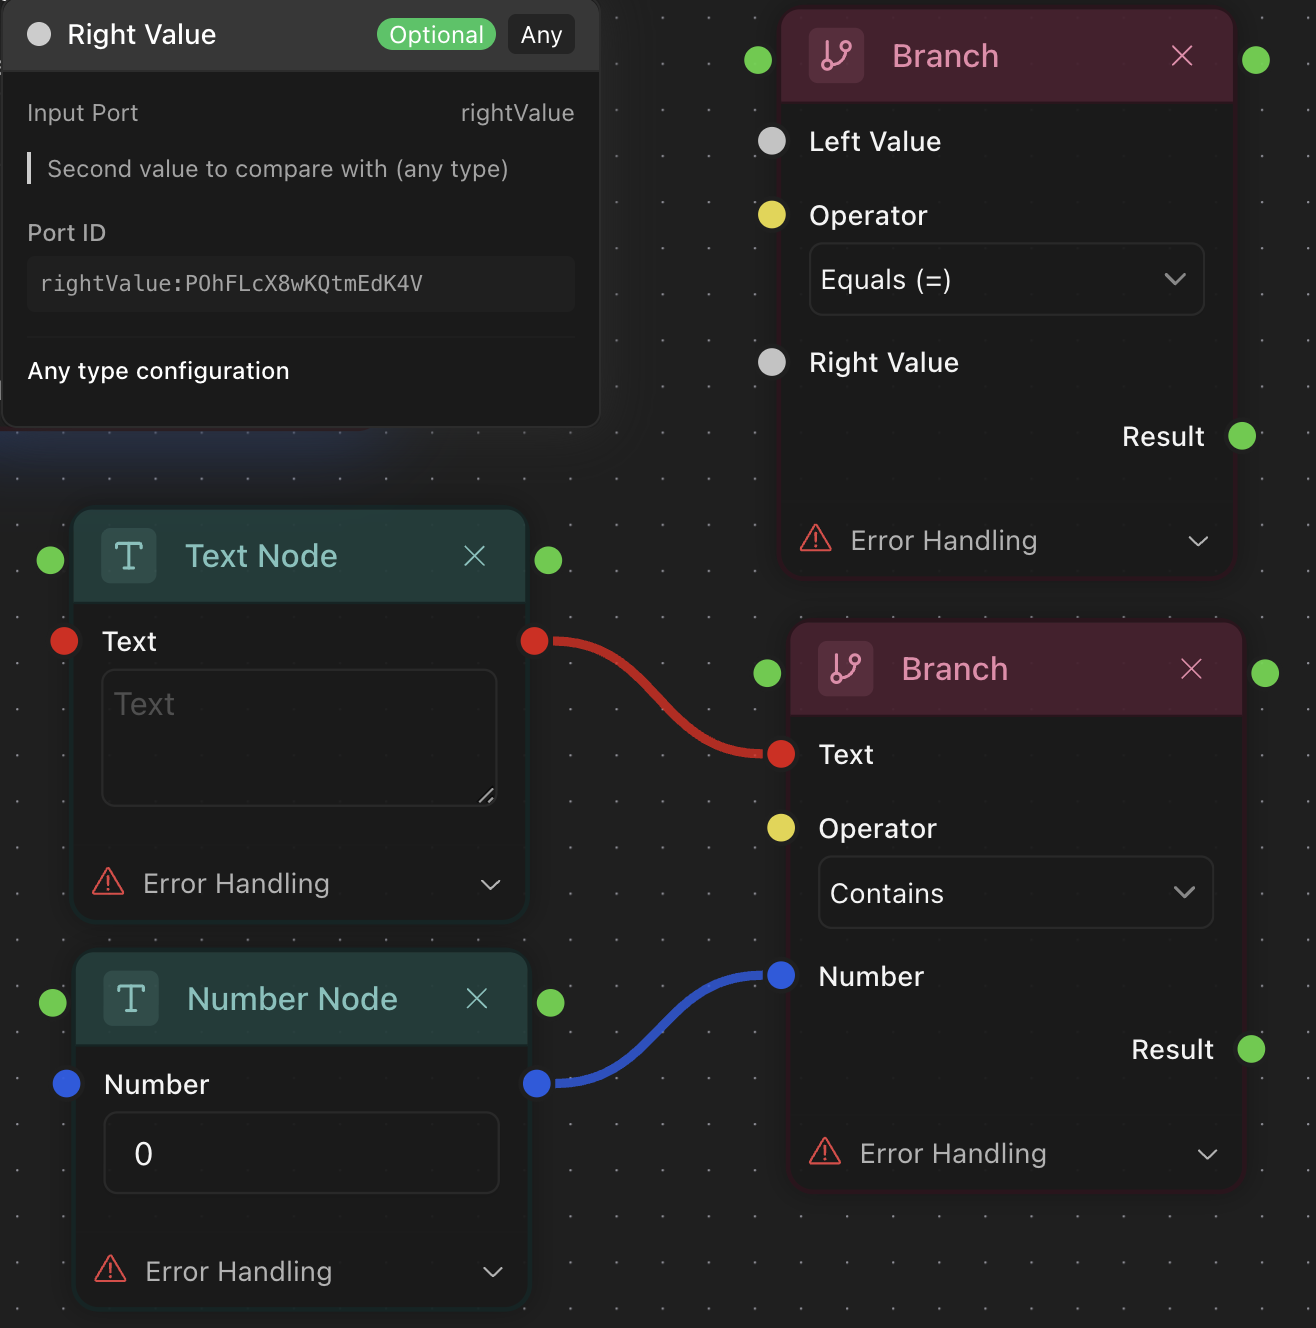Click the gray Left Value input port
Viewport: 1316px width, 1328px height.
click(x=772, y=141)
